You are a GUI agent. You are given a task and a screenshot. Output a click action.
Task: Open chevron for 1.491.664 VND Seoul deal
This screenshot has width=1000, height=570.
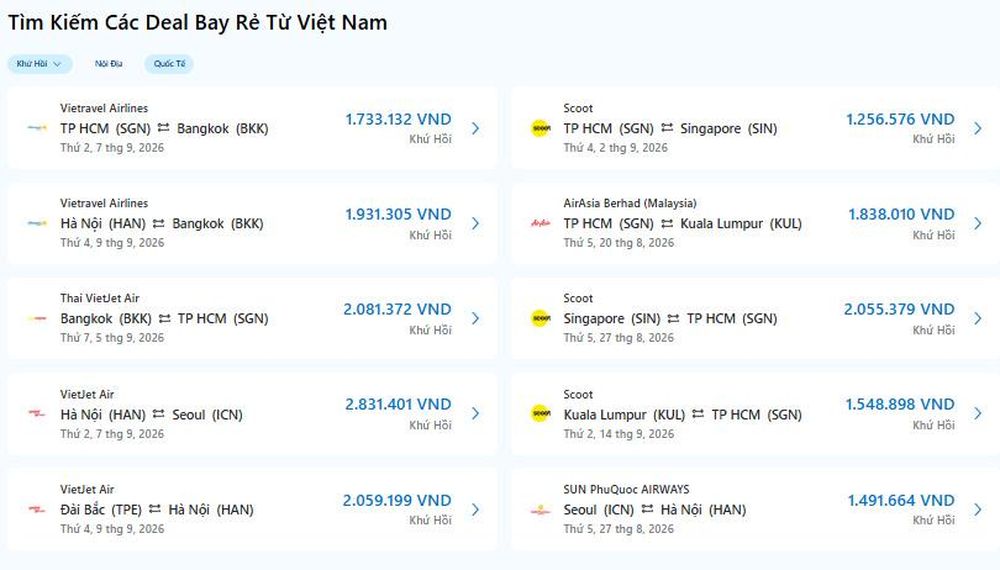tap(978, 509)
